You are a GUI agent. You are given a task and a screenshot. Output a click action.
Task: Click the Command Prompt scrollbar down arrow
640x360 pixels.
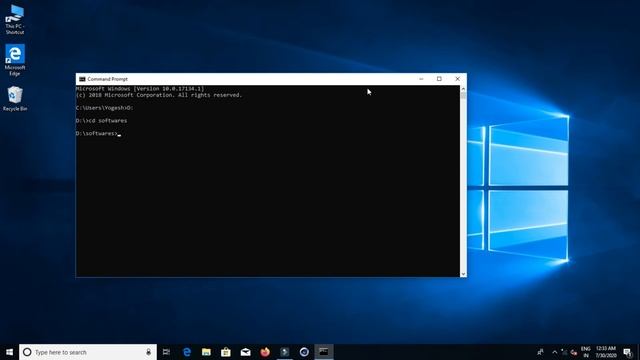[x=463, y=274]
